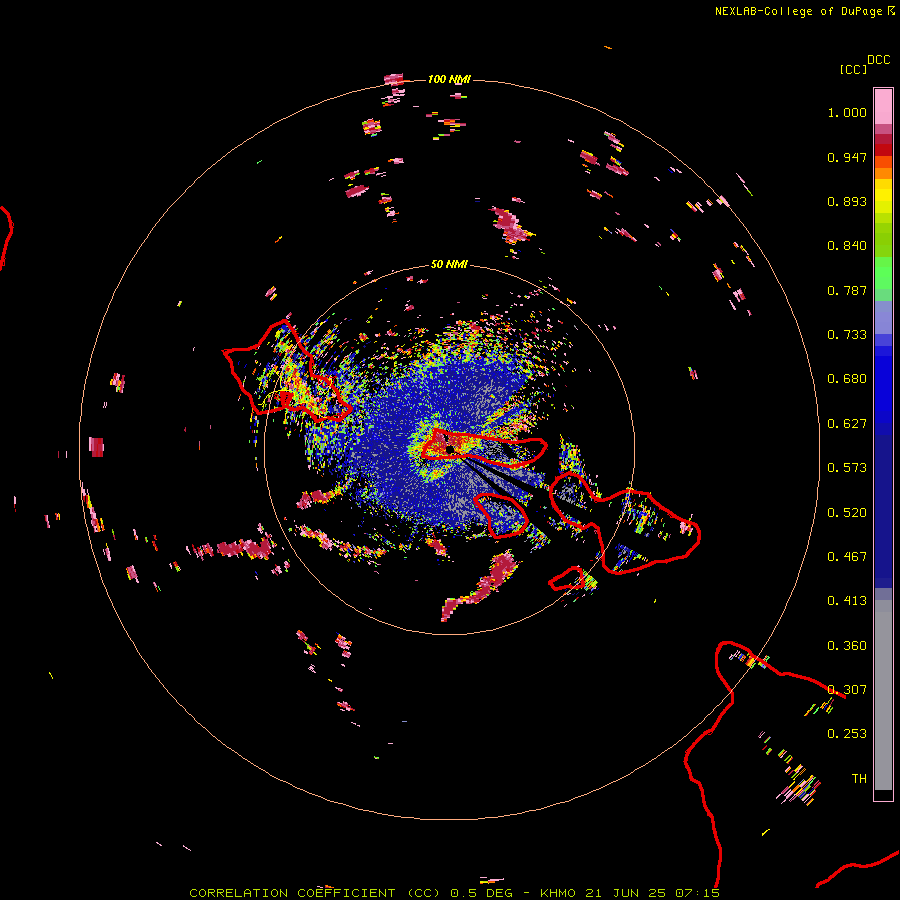Pick the bright green color bar segment
This screenshot has width=900, height=900.
[x=883, y=273]
